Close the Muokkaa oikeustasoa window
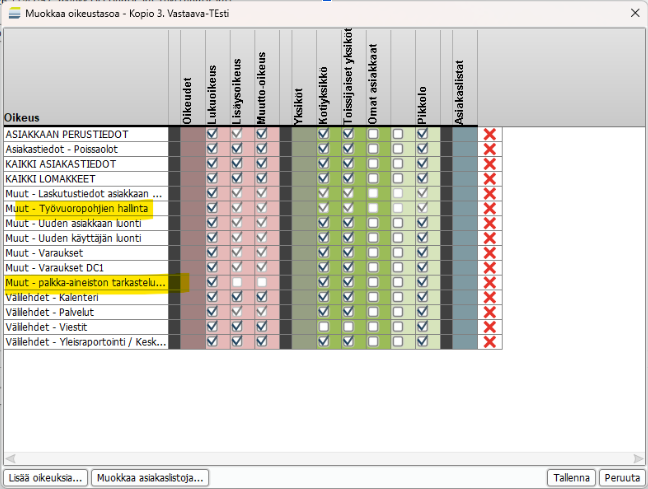The image size is (648, 489). pos(635,13)
